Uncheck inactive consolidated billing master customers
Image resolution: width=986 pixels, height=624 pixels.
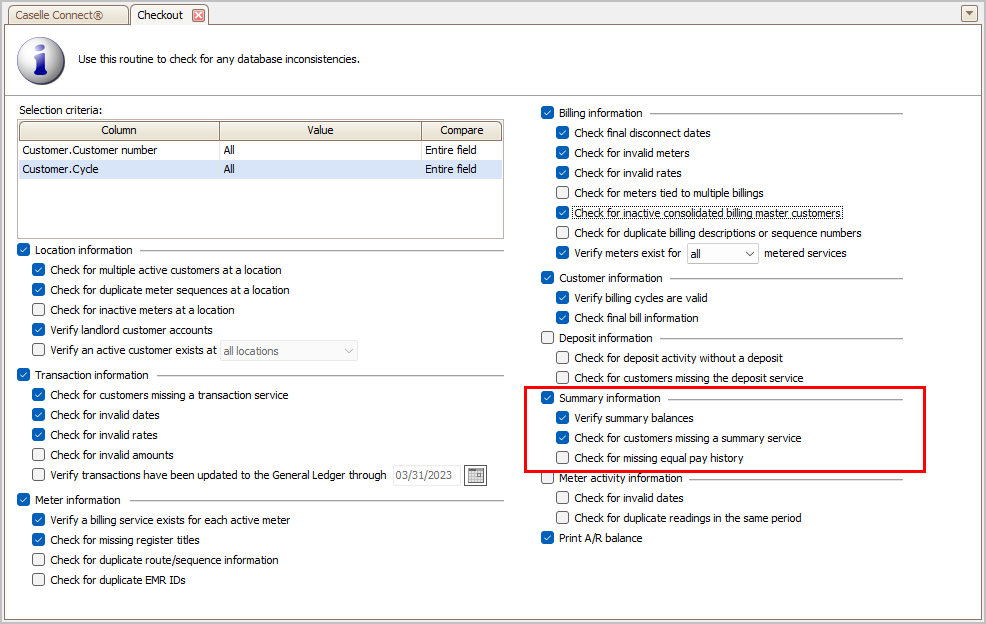tap(563, 213)
